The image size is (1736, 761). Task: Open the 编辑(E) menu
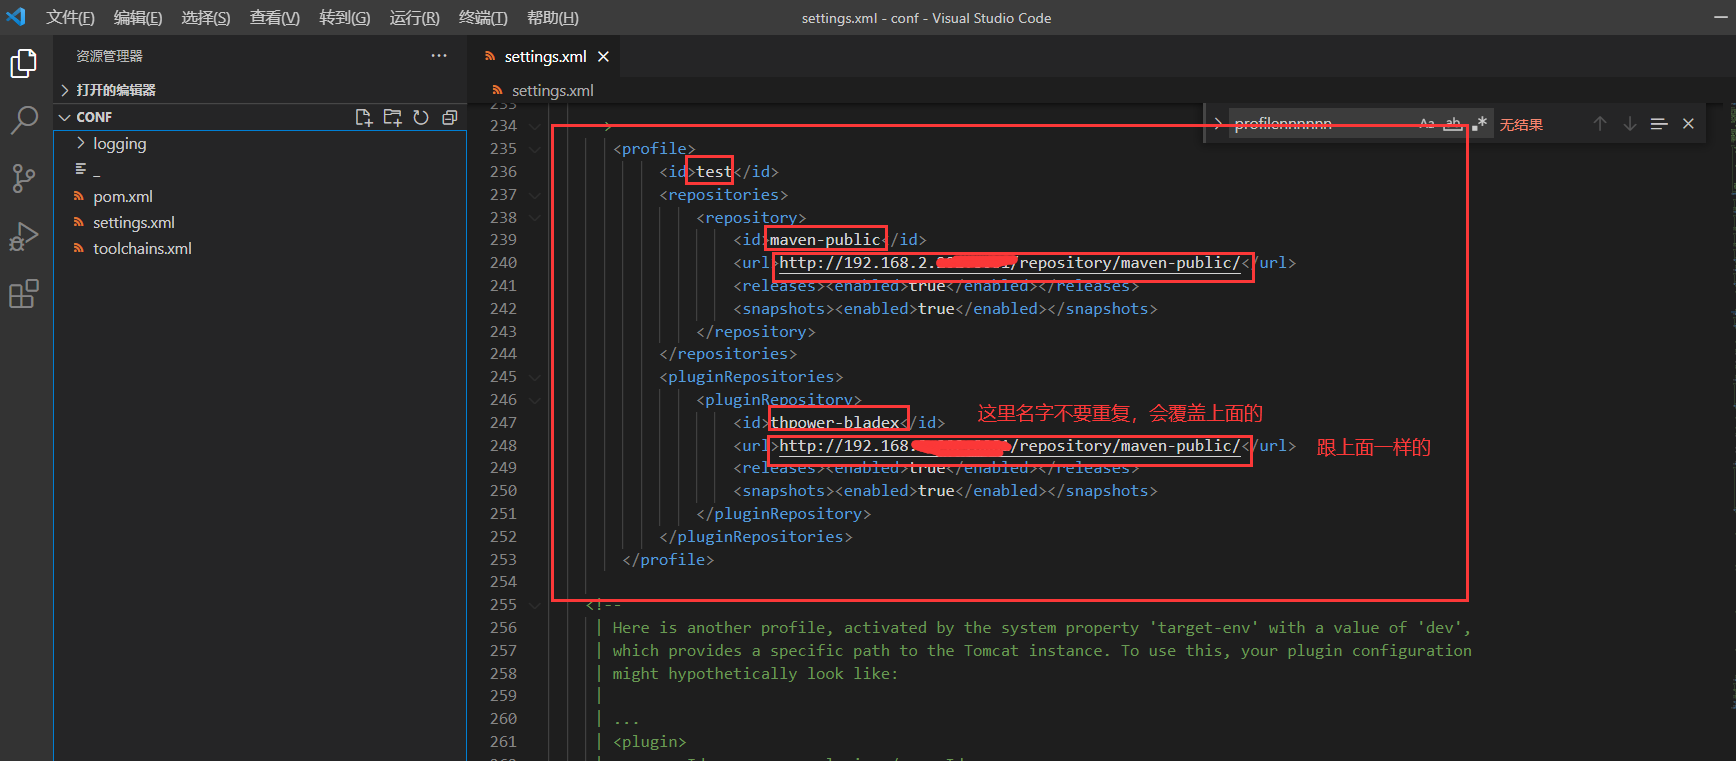coord(138,18)
